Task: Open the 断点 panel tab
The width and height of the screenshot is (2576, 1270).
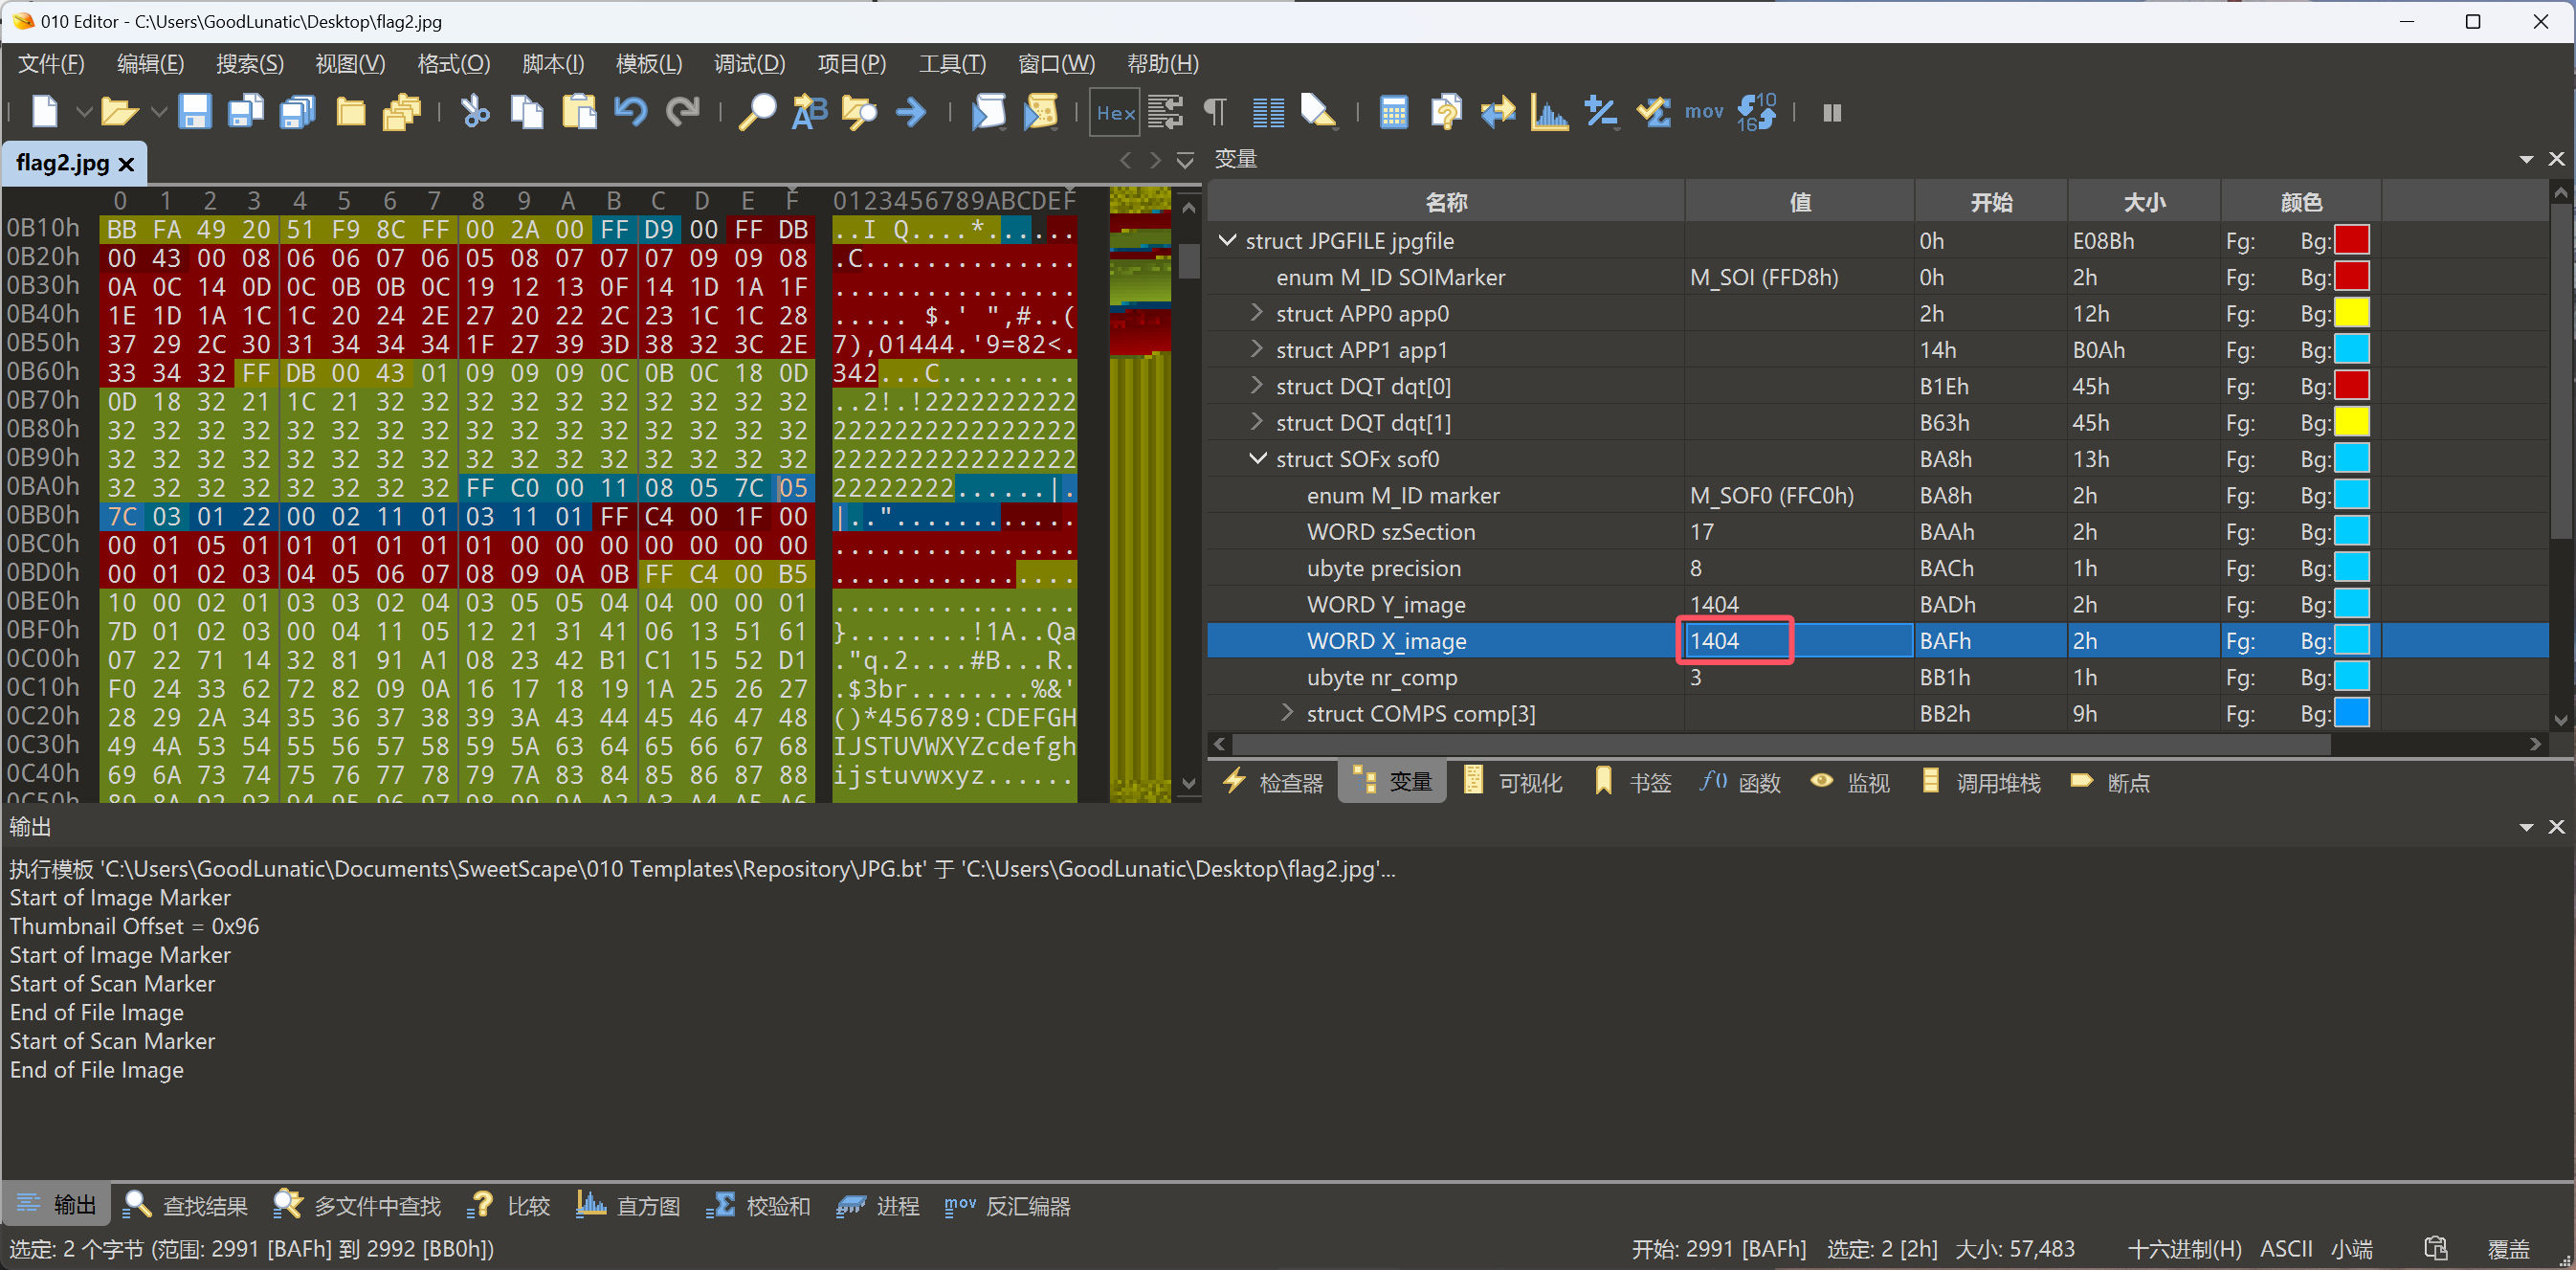Action: click(x=2110, y=782)
